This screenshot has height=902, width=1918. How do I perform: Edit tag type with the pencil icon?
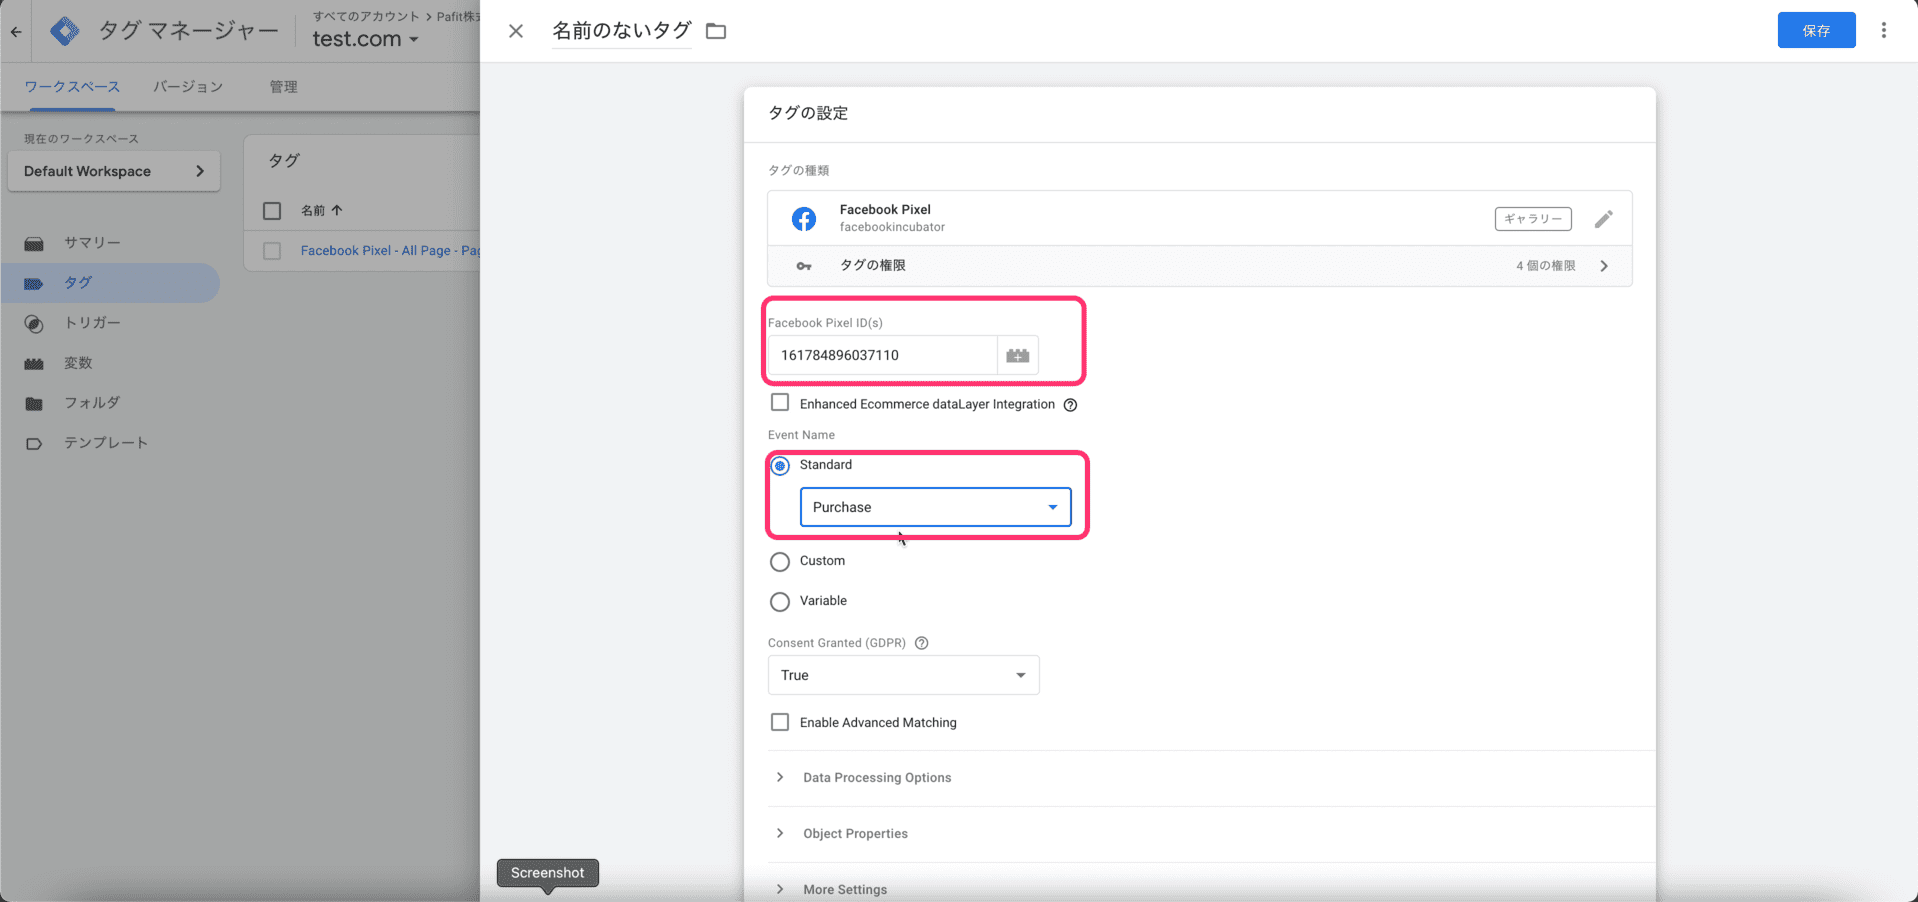(1604, 219)
